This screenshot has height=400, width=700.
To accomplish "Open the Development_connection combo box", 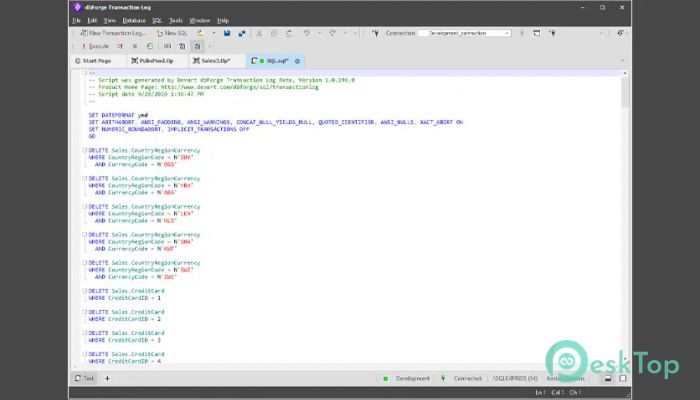I will coord(464,33).
